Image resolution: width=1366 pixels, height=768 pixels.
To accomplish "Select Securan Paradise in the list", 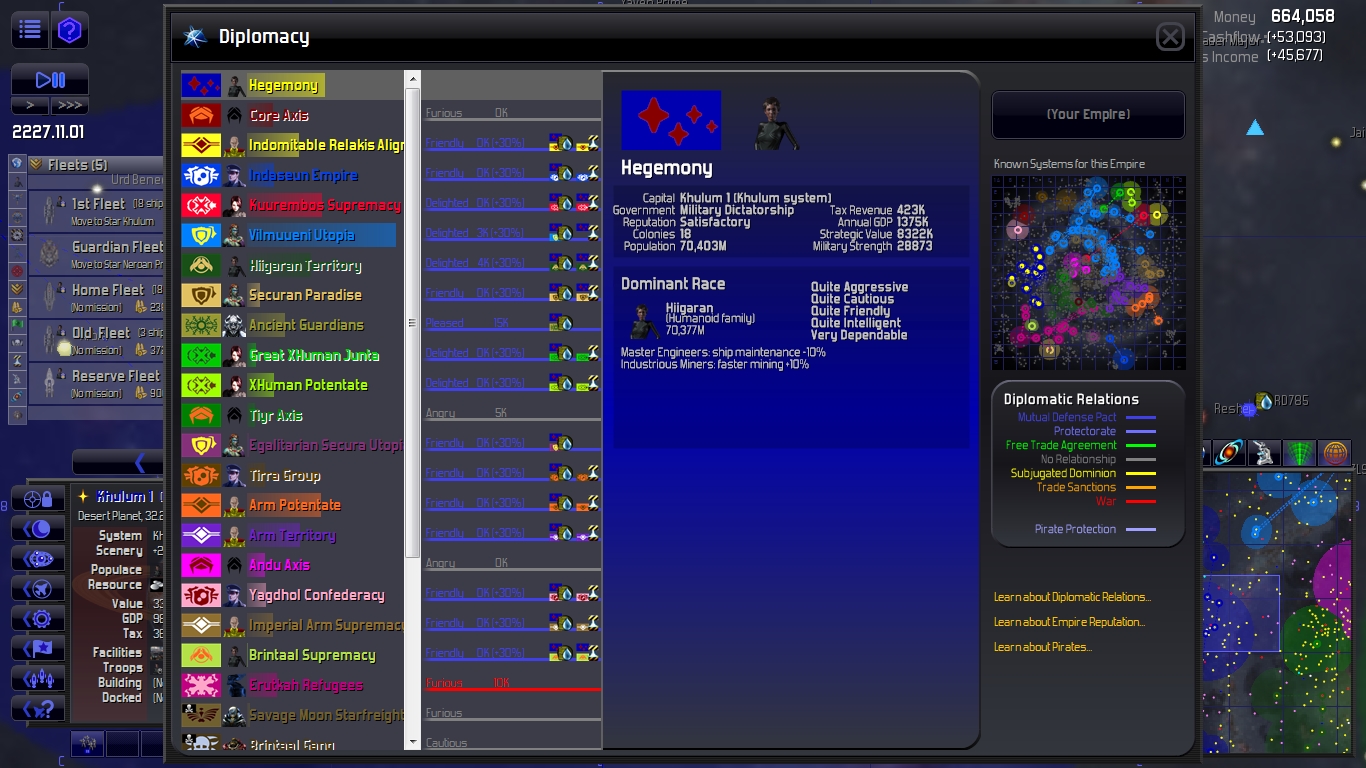I will click(x=305, y=296).
